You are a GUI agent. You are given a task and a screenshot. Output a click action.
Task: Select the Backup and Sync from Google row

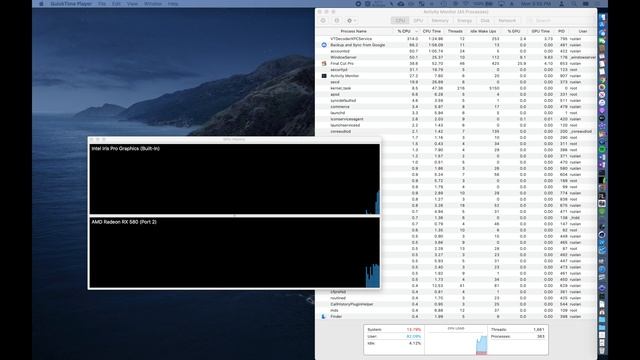[x=456, y=45]
